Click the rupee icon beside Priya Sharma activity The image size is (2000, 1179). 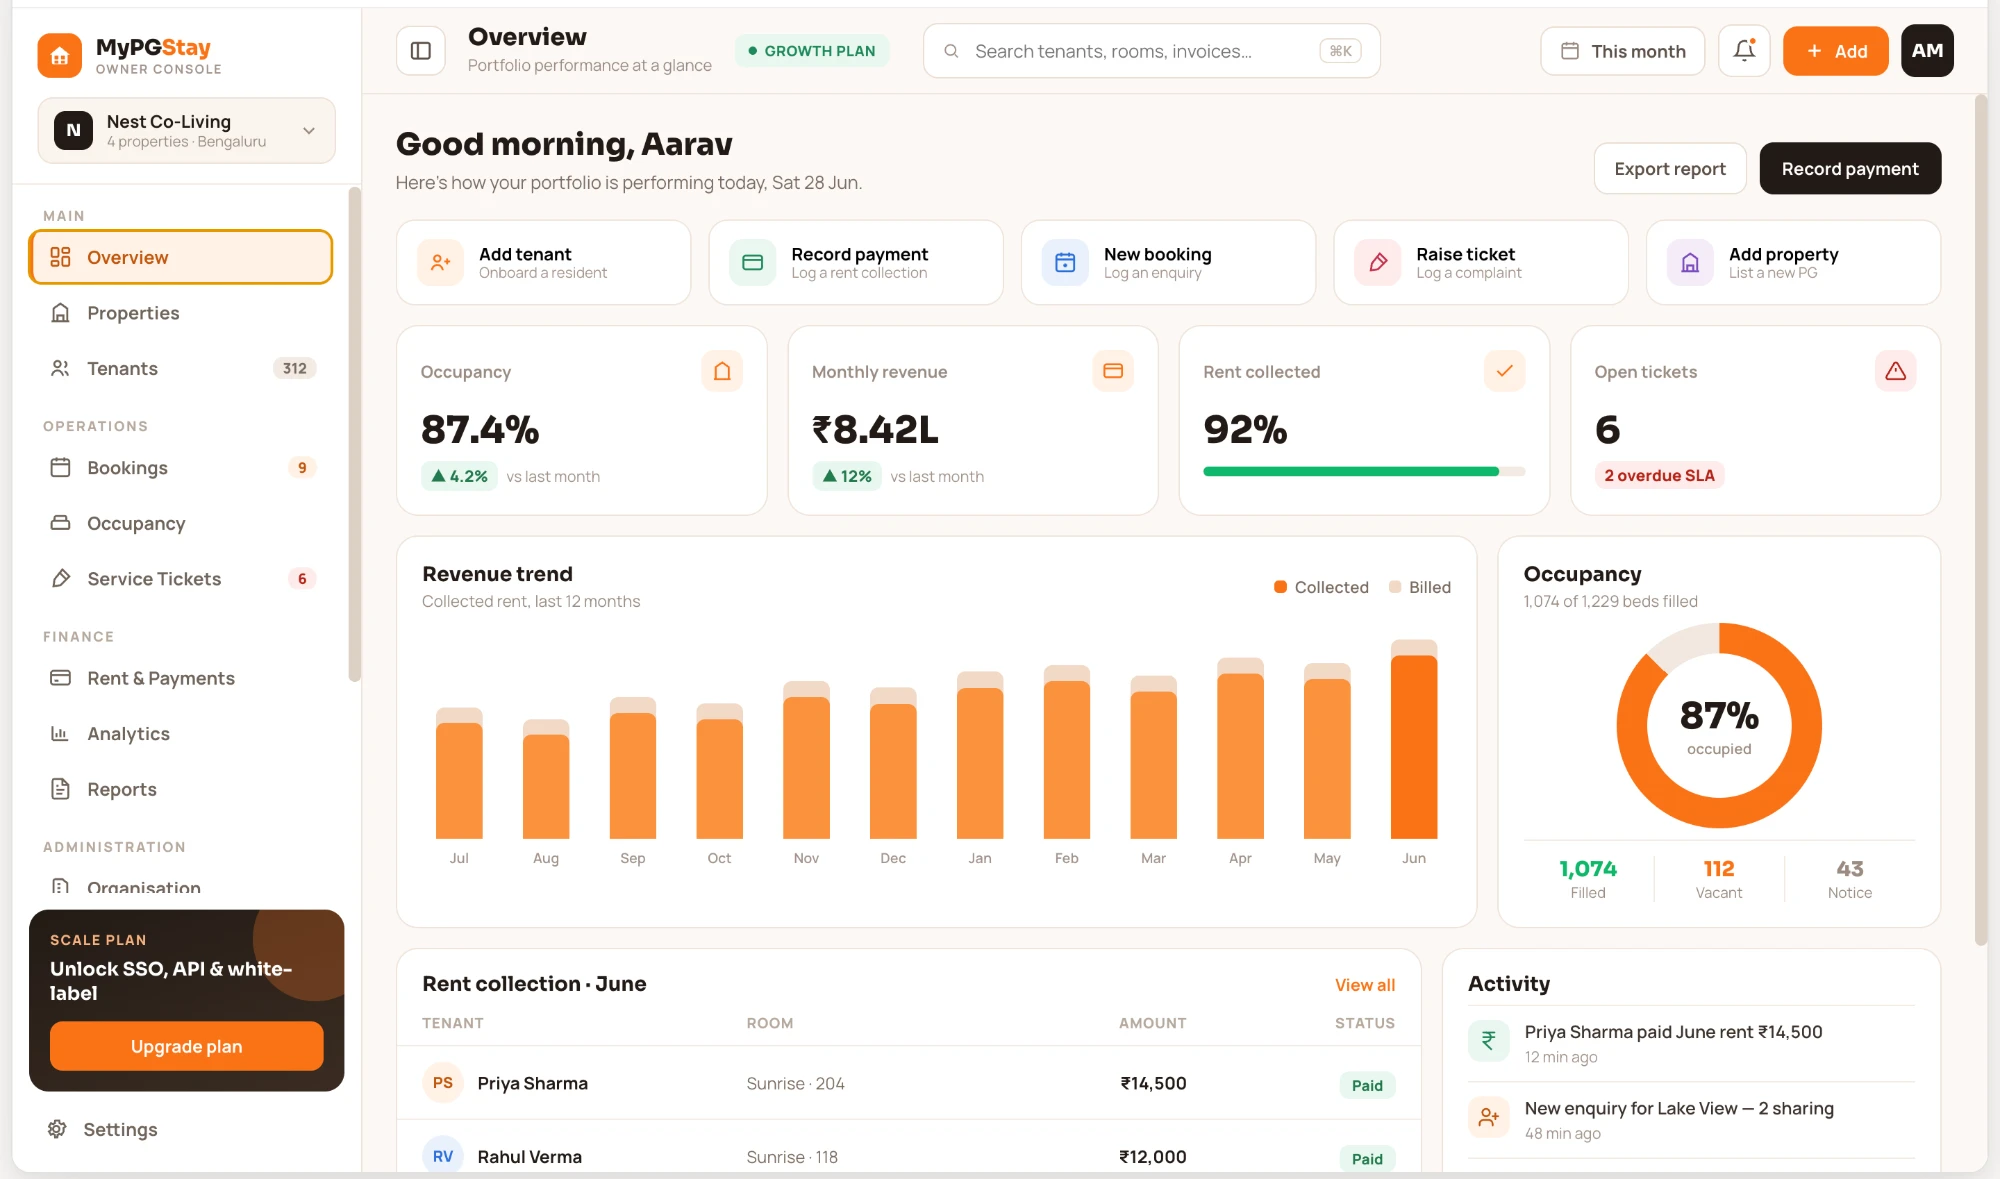pos(1489,1041)
